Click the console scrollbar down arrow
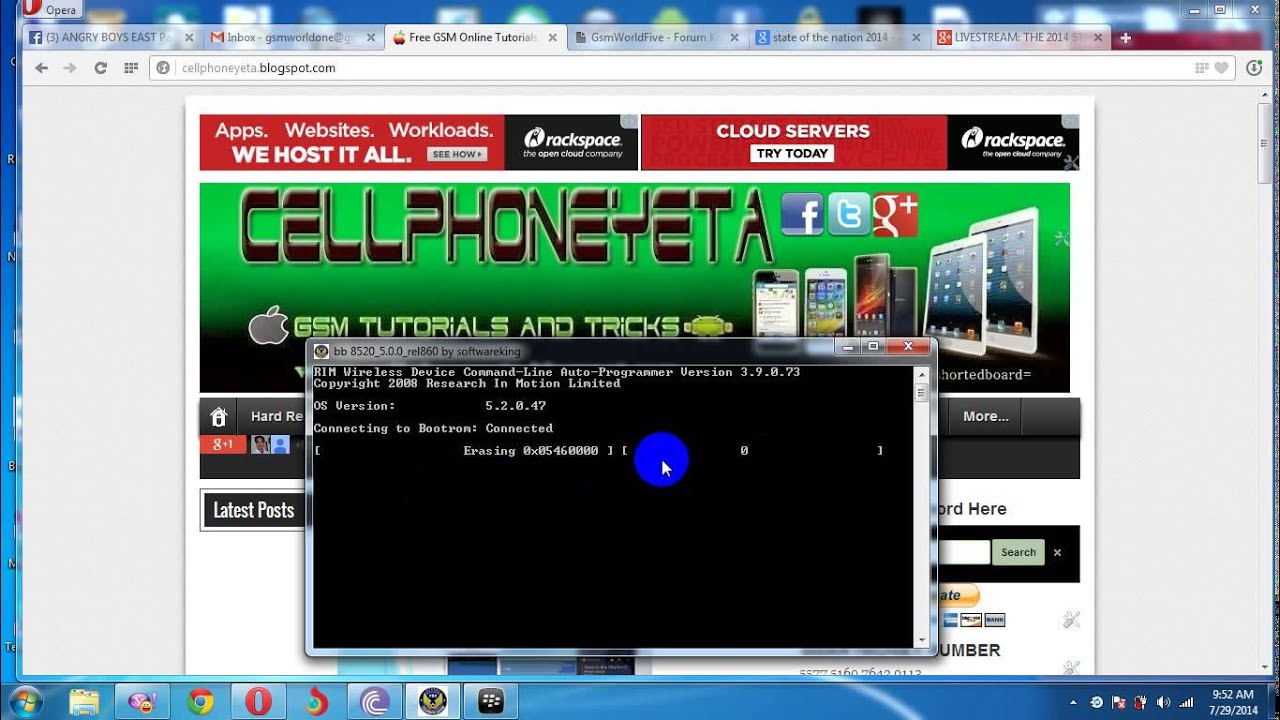The width and height of the screenshot is (1280, 720). coord(920,642)
